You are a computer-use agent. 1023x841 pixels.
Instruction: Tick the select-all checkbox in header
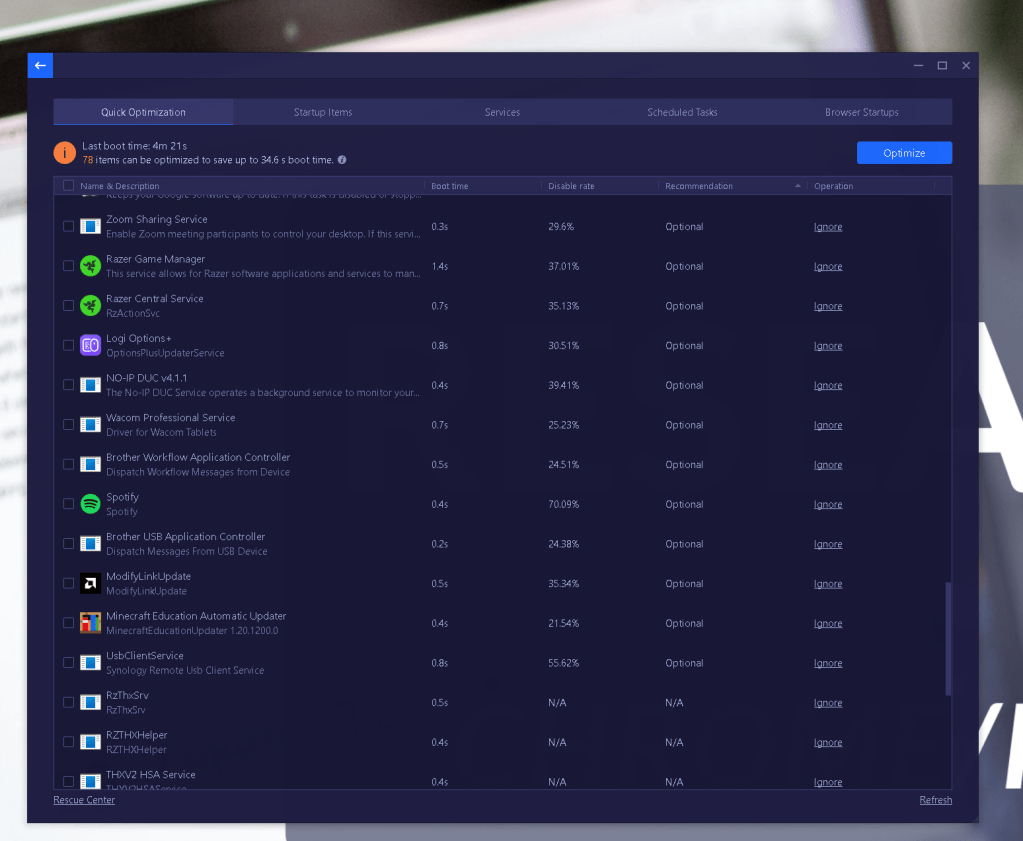click(x=69, y=185)
